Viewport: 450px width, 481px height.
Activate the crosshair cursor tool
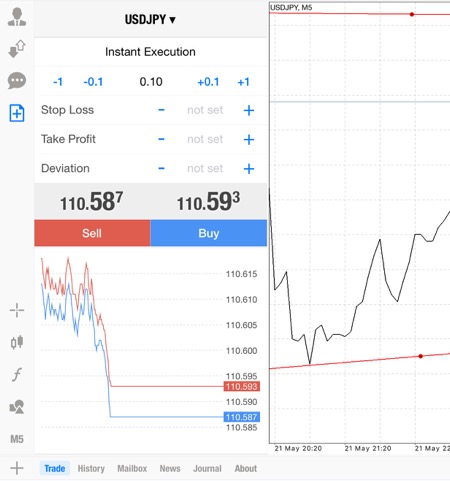point(17,311)
